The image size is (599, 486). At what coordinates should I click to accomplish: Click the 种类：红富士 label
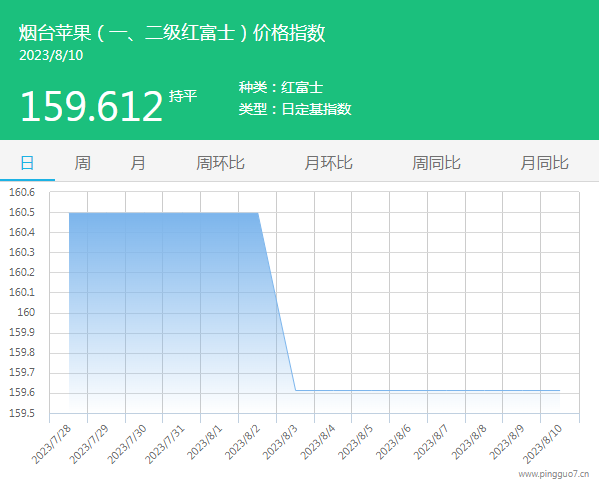[281, 87]
